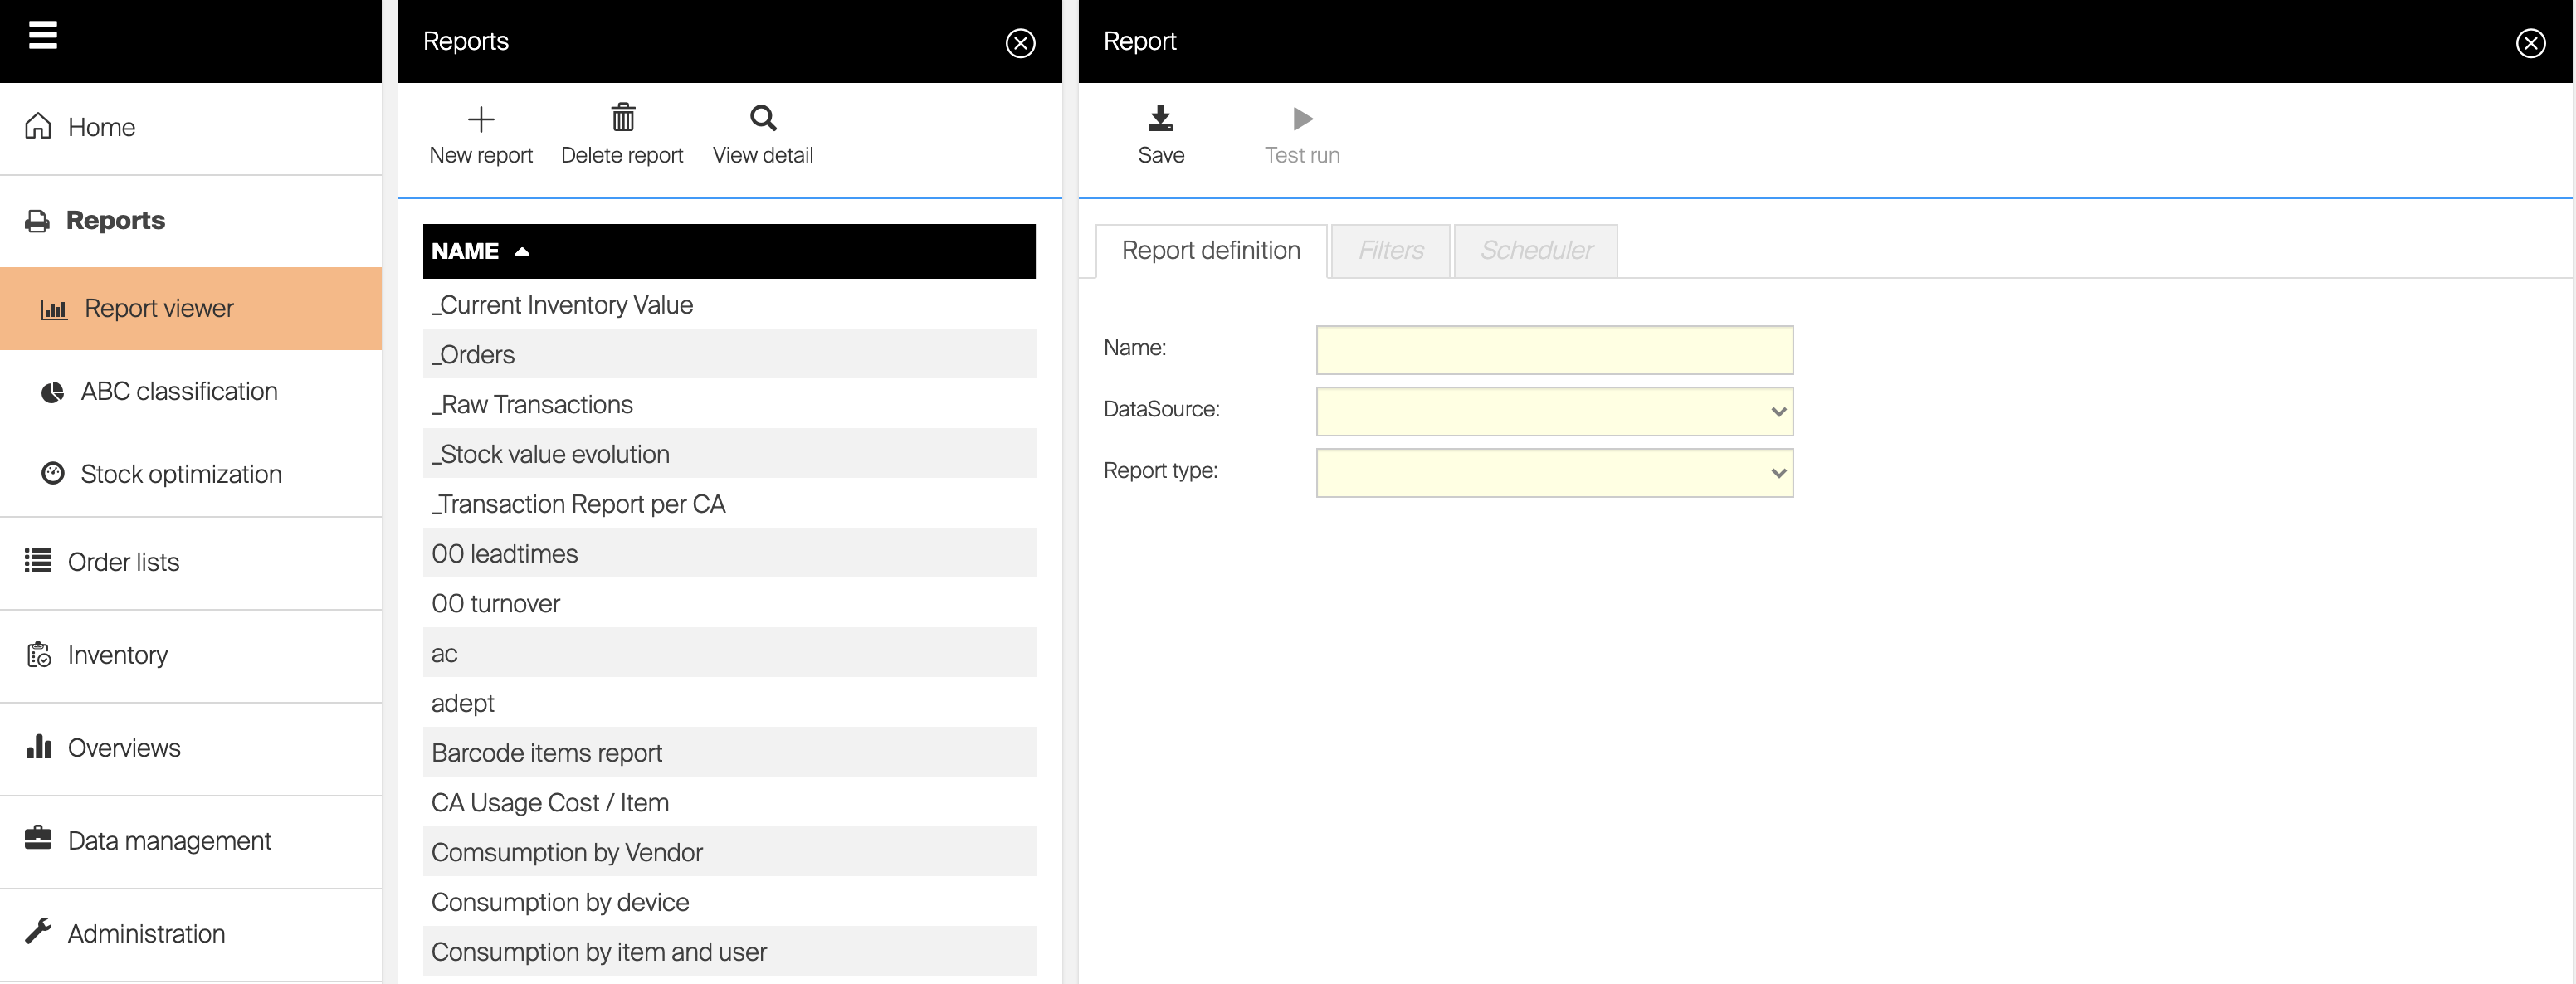Open the hamburger menu icon
The image size is (2576, 984).
42,35
